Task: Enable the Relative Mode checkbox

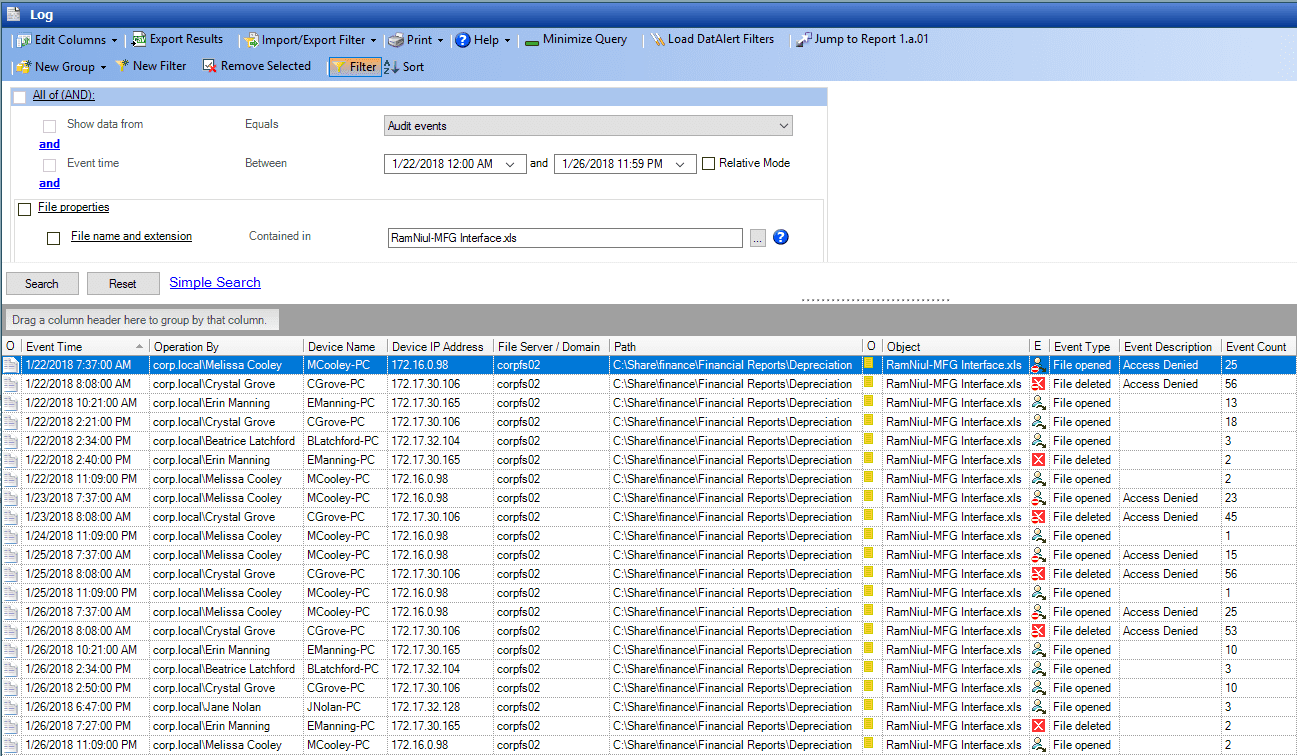Action: click(709, 164)
